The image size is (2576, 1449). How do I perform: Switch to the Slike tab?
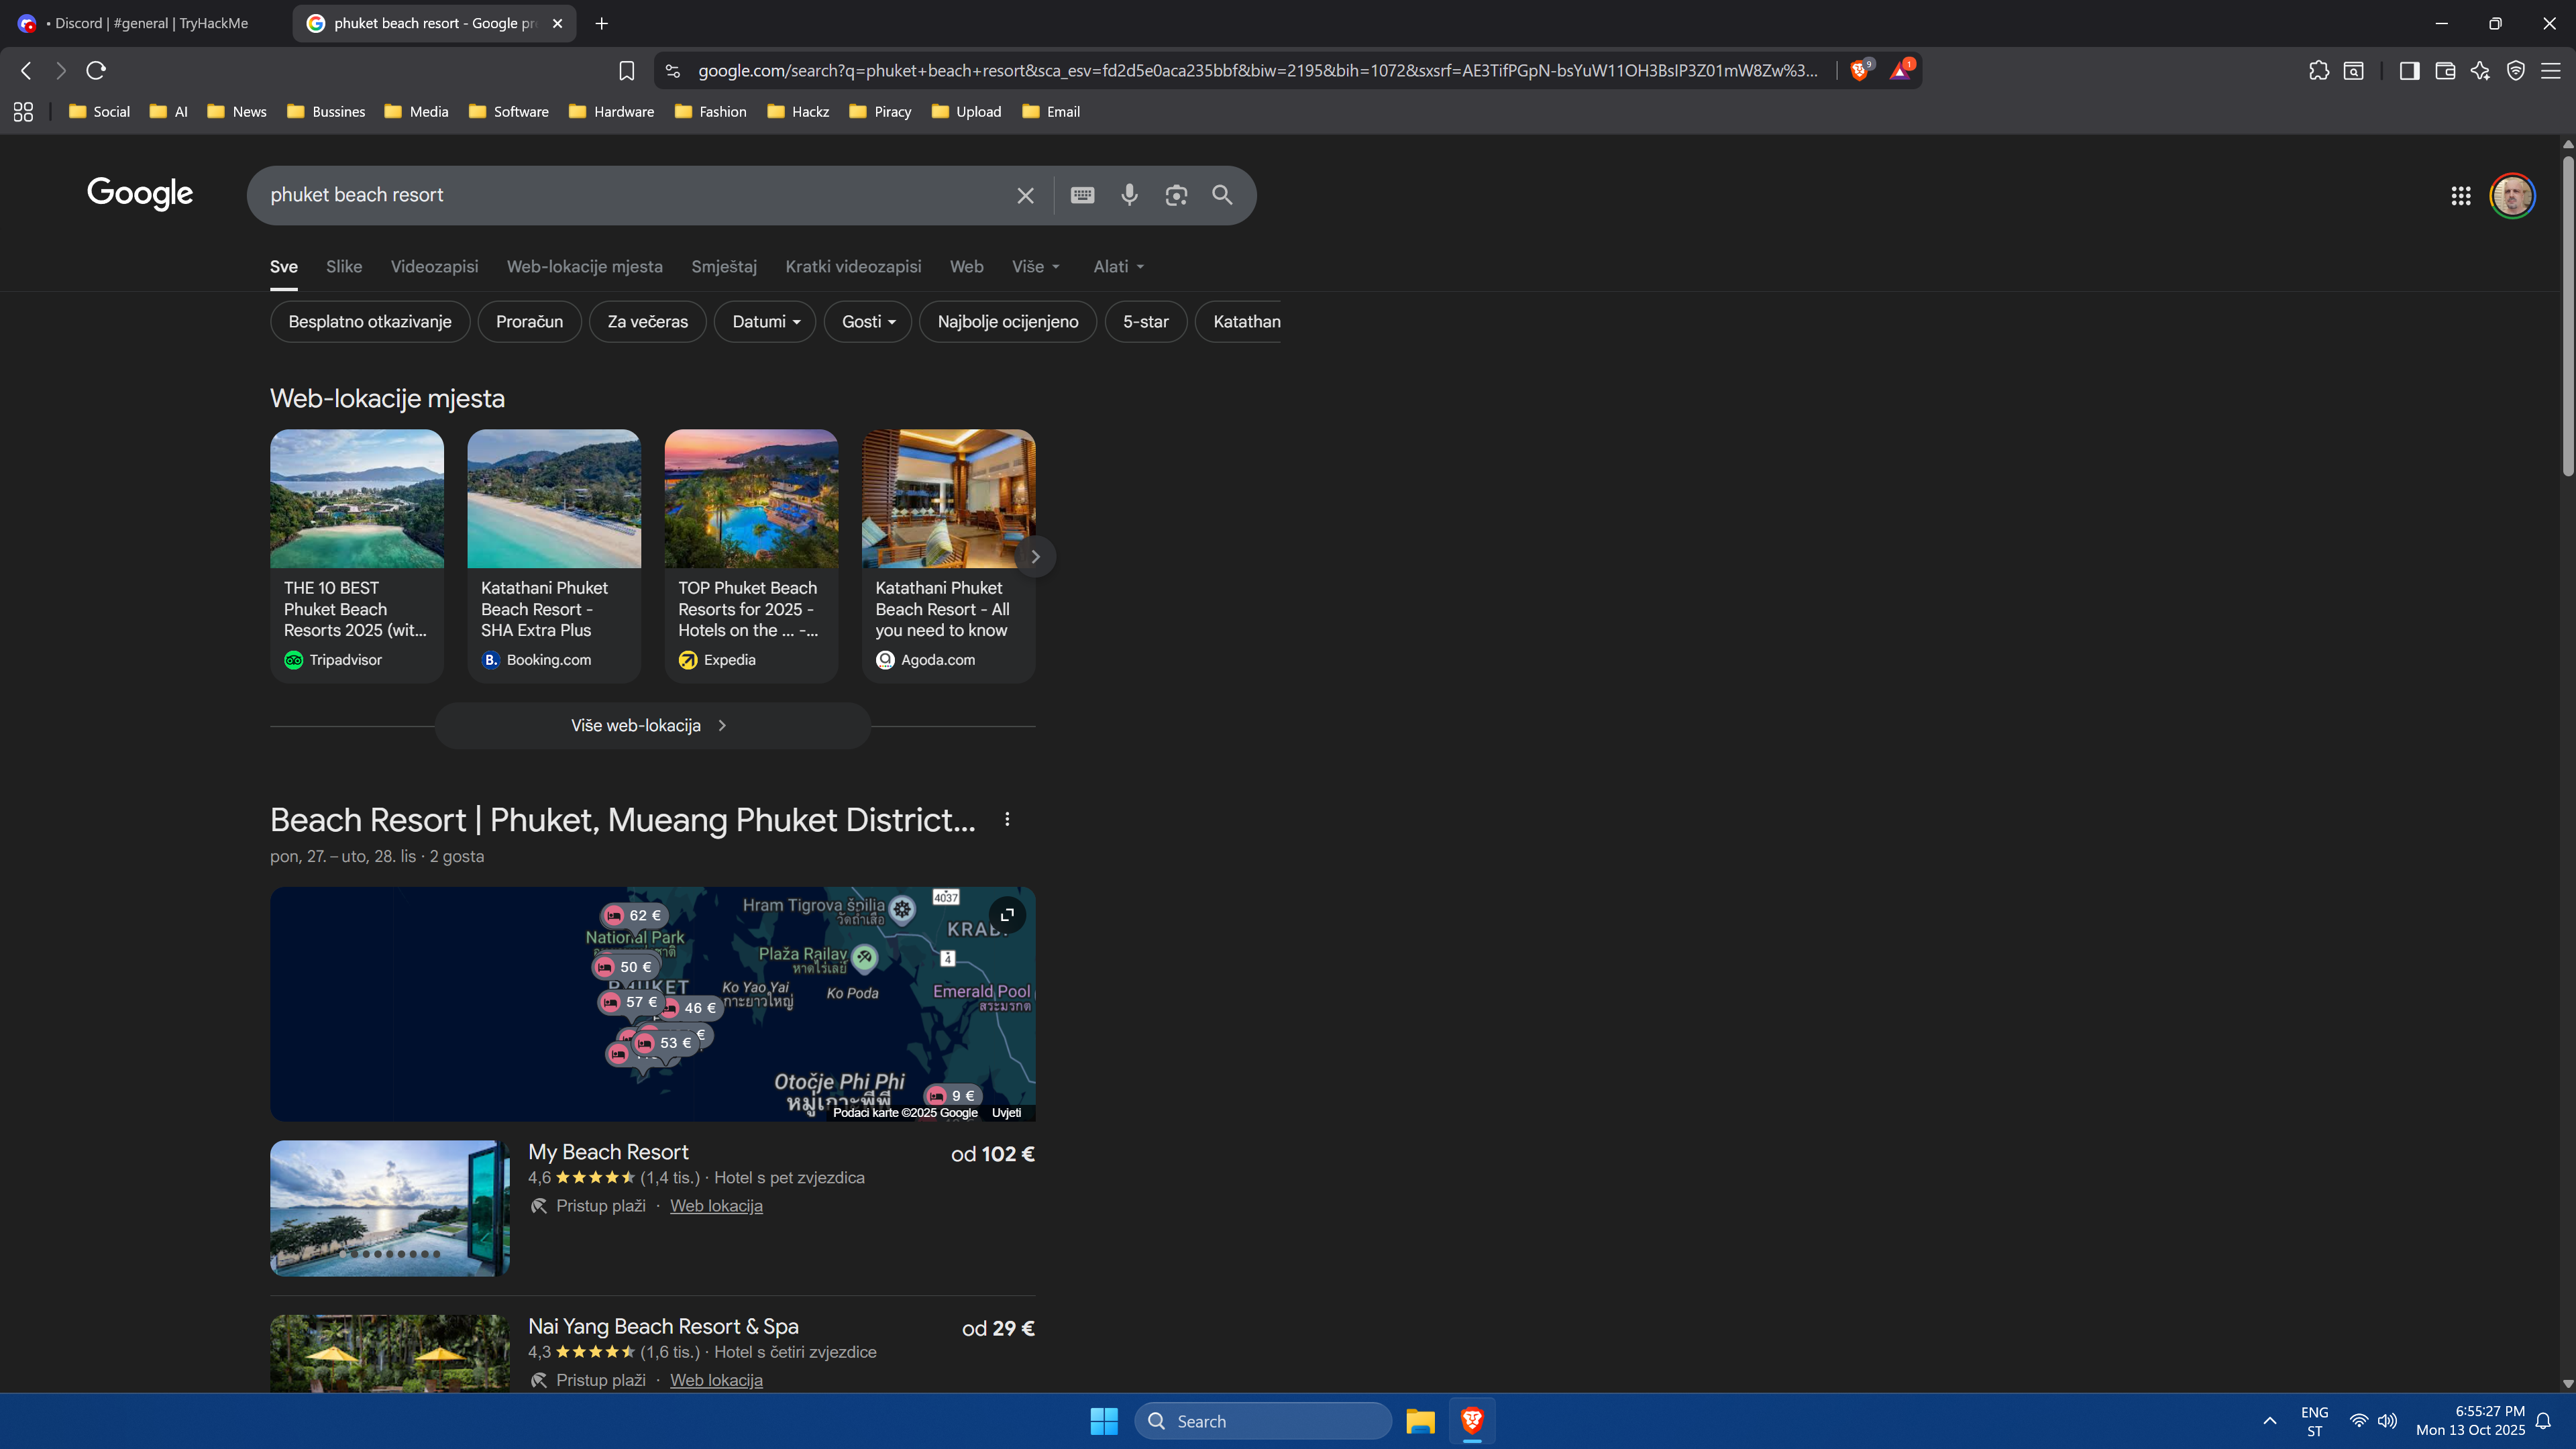tap(344, 267)
